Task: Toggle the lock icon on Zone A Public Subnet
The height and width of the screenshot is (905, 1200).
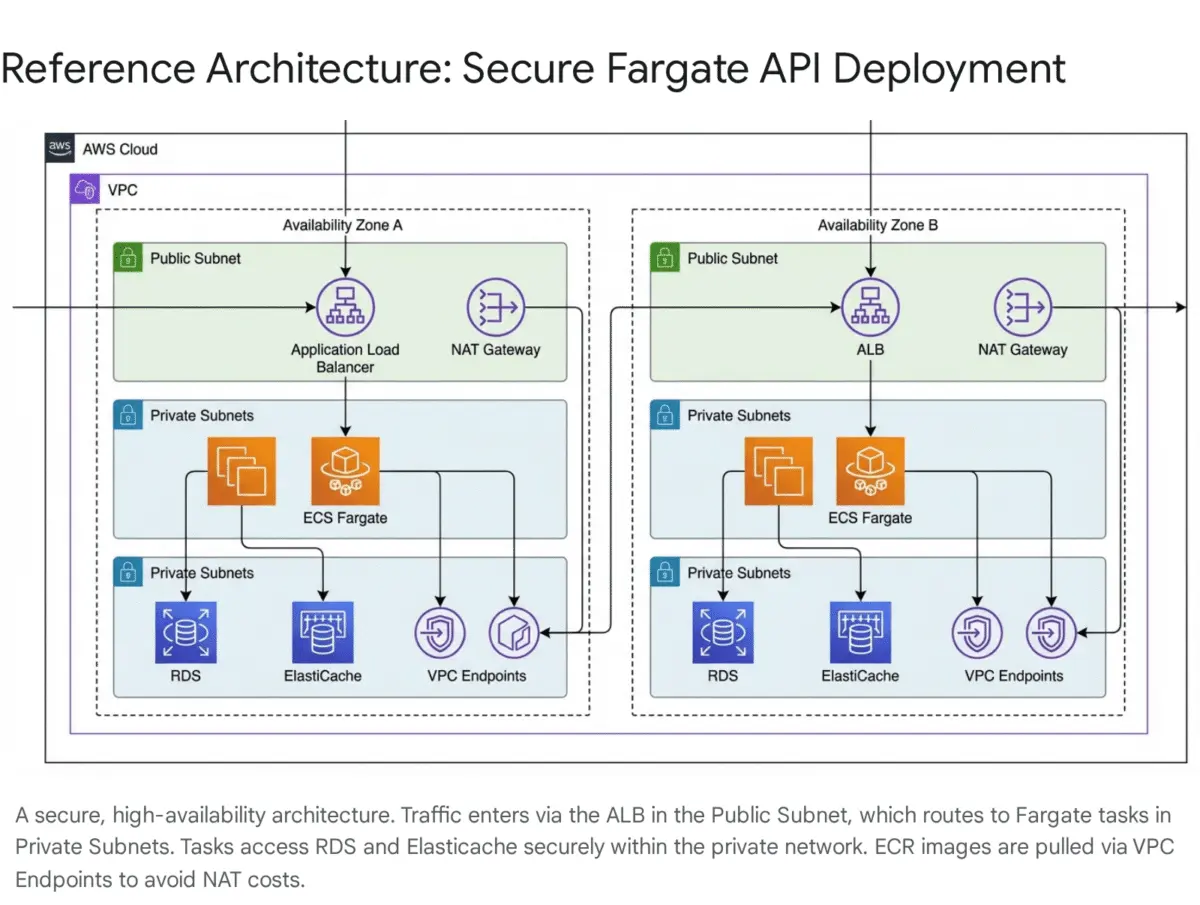Action: pyautogui.click(x=128, y=257)
